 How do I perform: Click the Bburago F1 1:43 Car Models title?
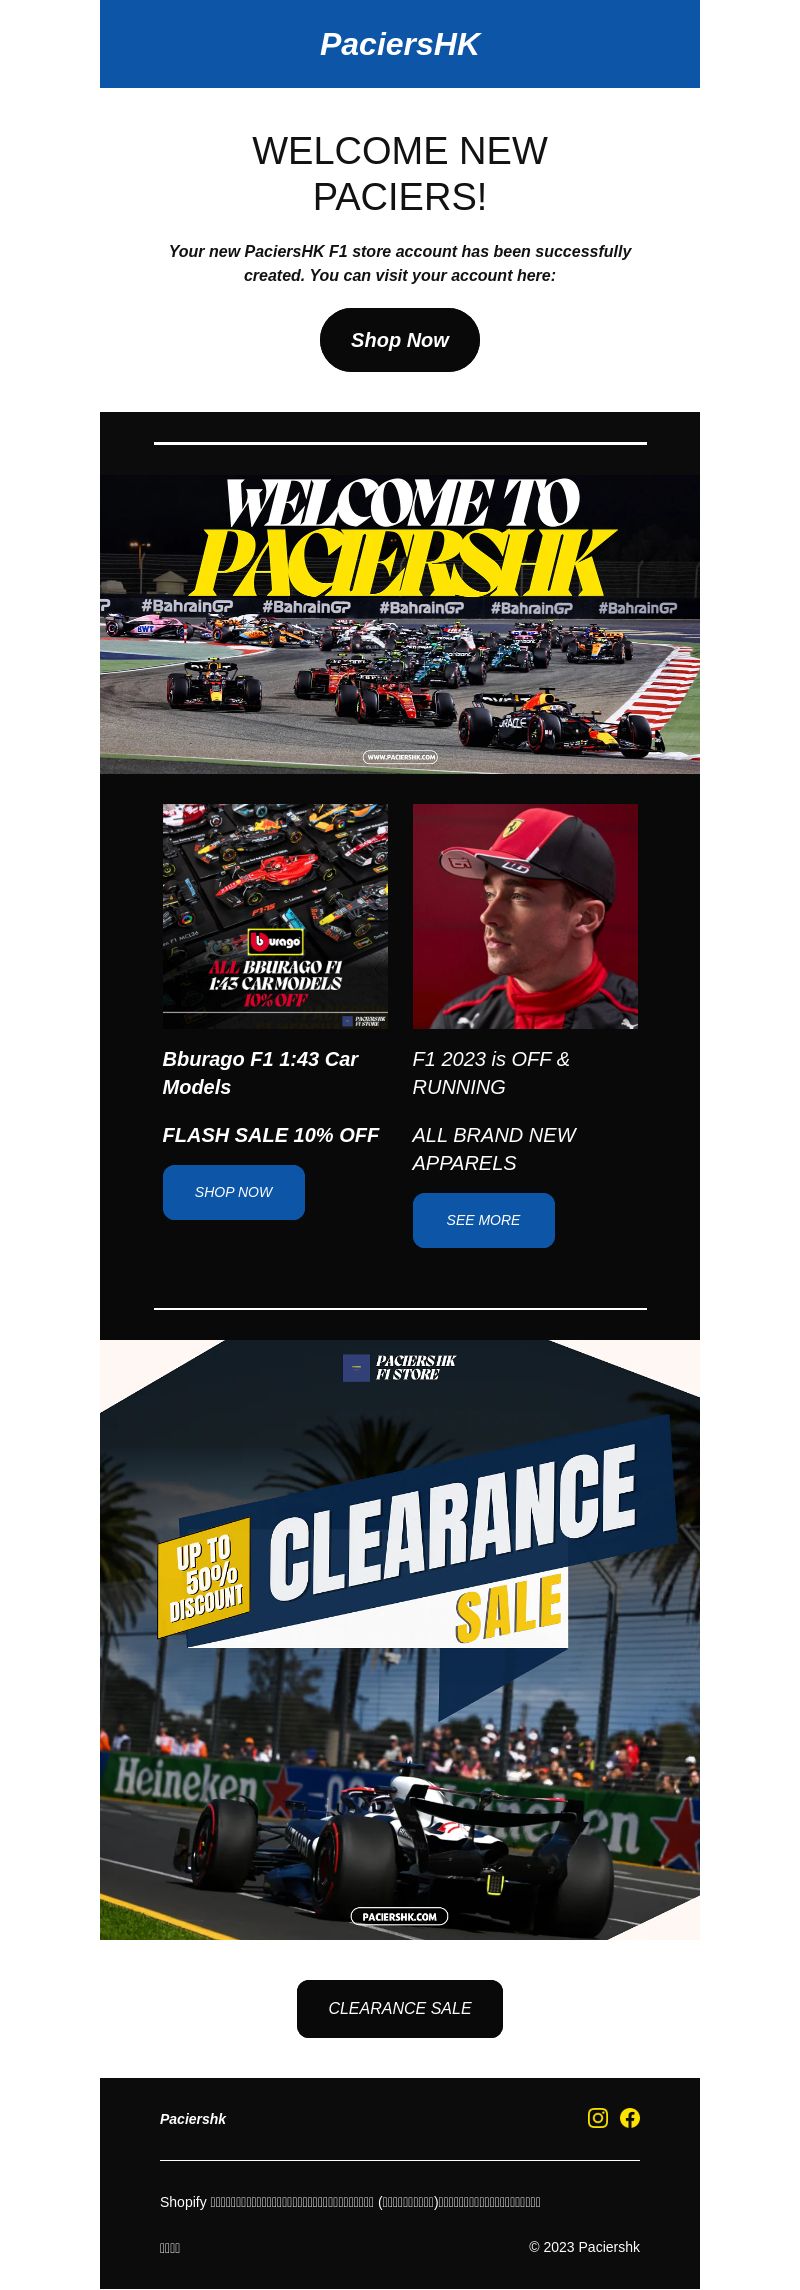(x=260, y=1073)
